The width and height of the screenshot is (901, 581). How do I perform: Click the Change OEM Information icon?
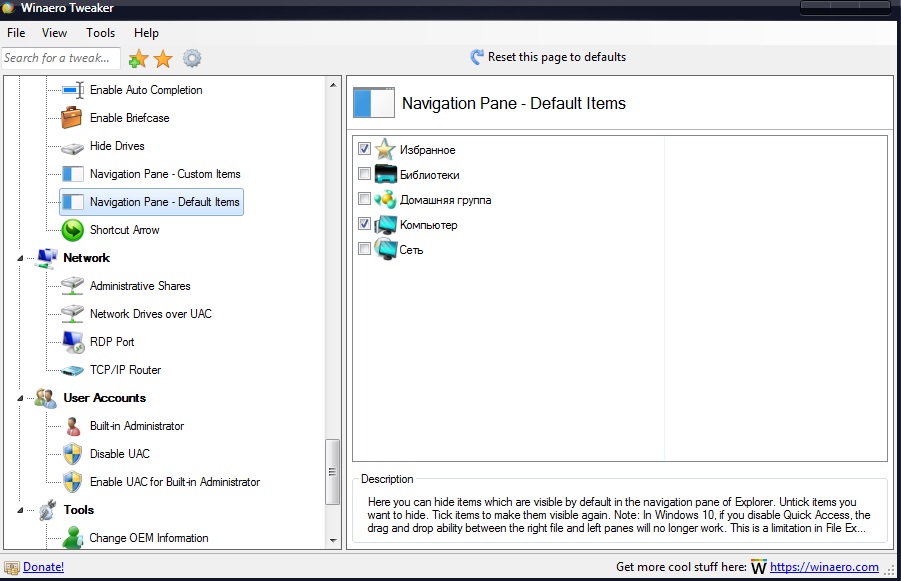click(x=73, y=538)
